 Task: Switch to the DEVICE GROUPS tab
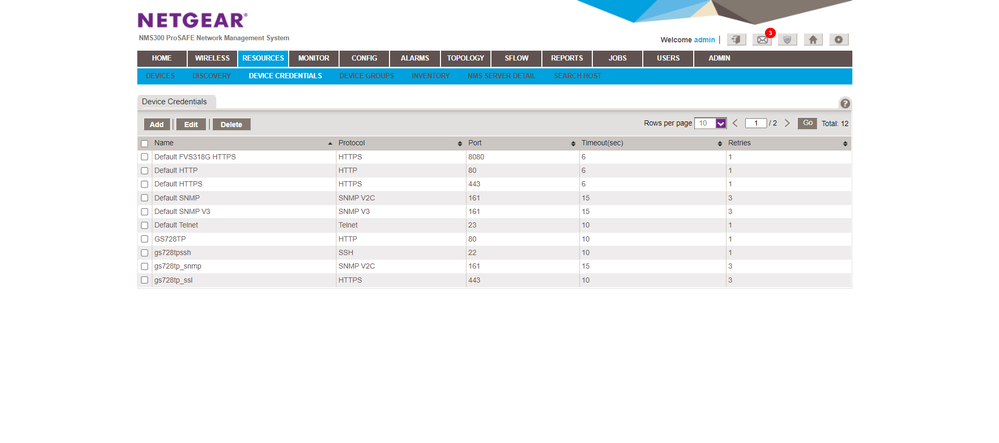click(366, 76)
